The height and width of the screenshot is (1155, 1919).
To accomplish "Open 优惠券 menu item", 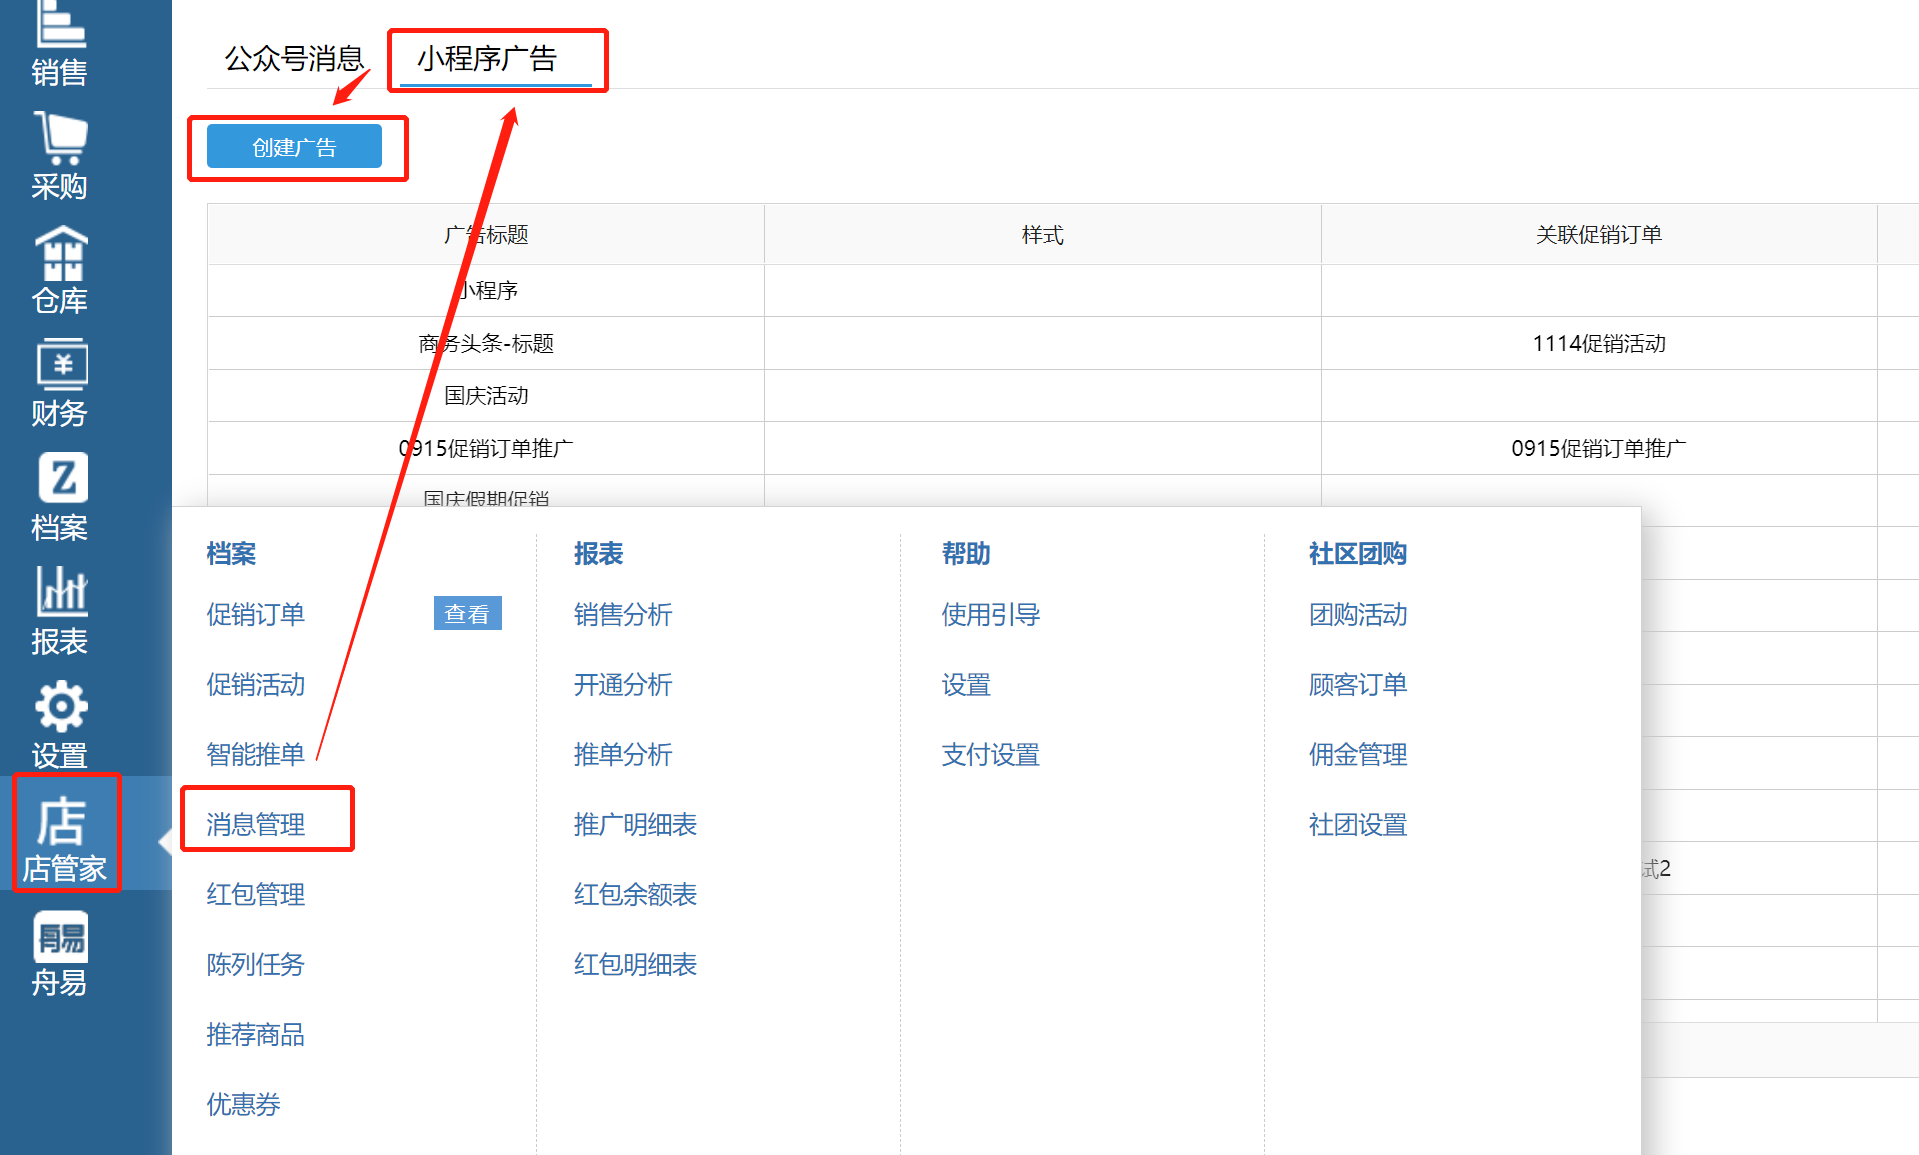I will 243,1104.
